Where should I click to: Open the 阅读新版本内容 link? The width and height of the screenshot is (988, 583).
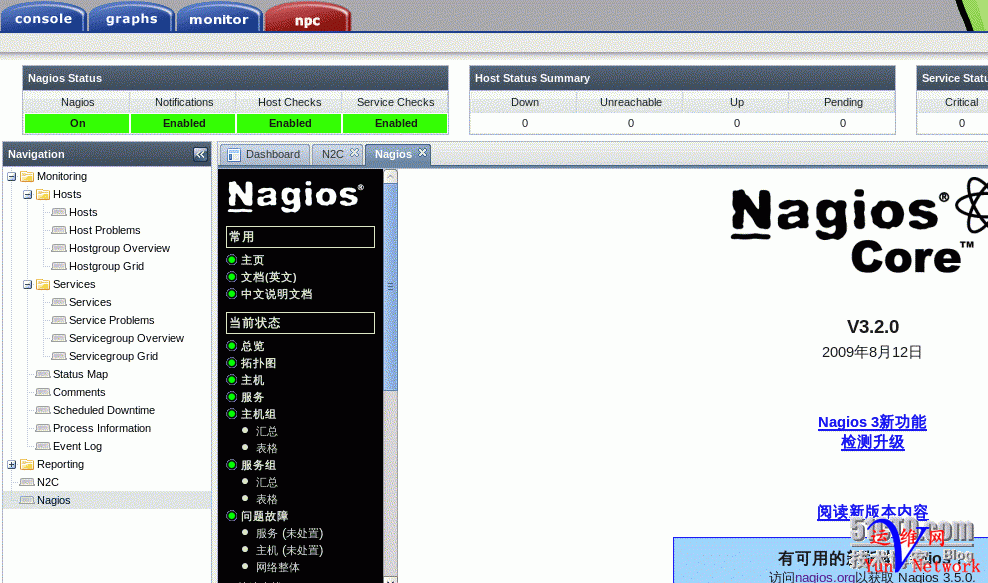point(873,512)
